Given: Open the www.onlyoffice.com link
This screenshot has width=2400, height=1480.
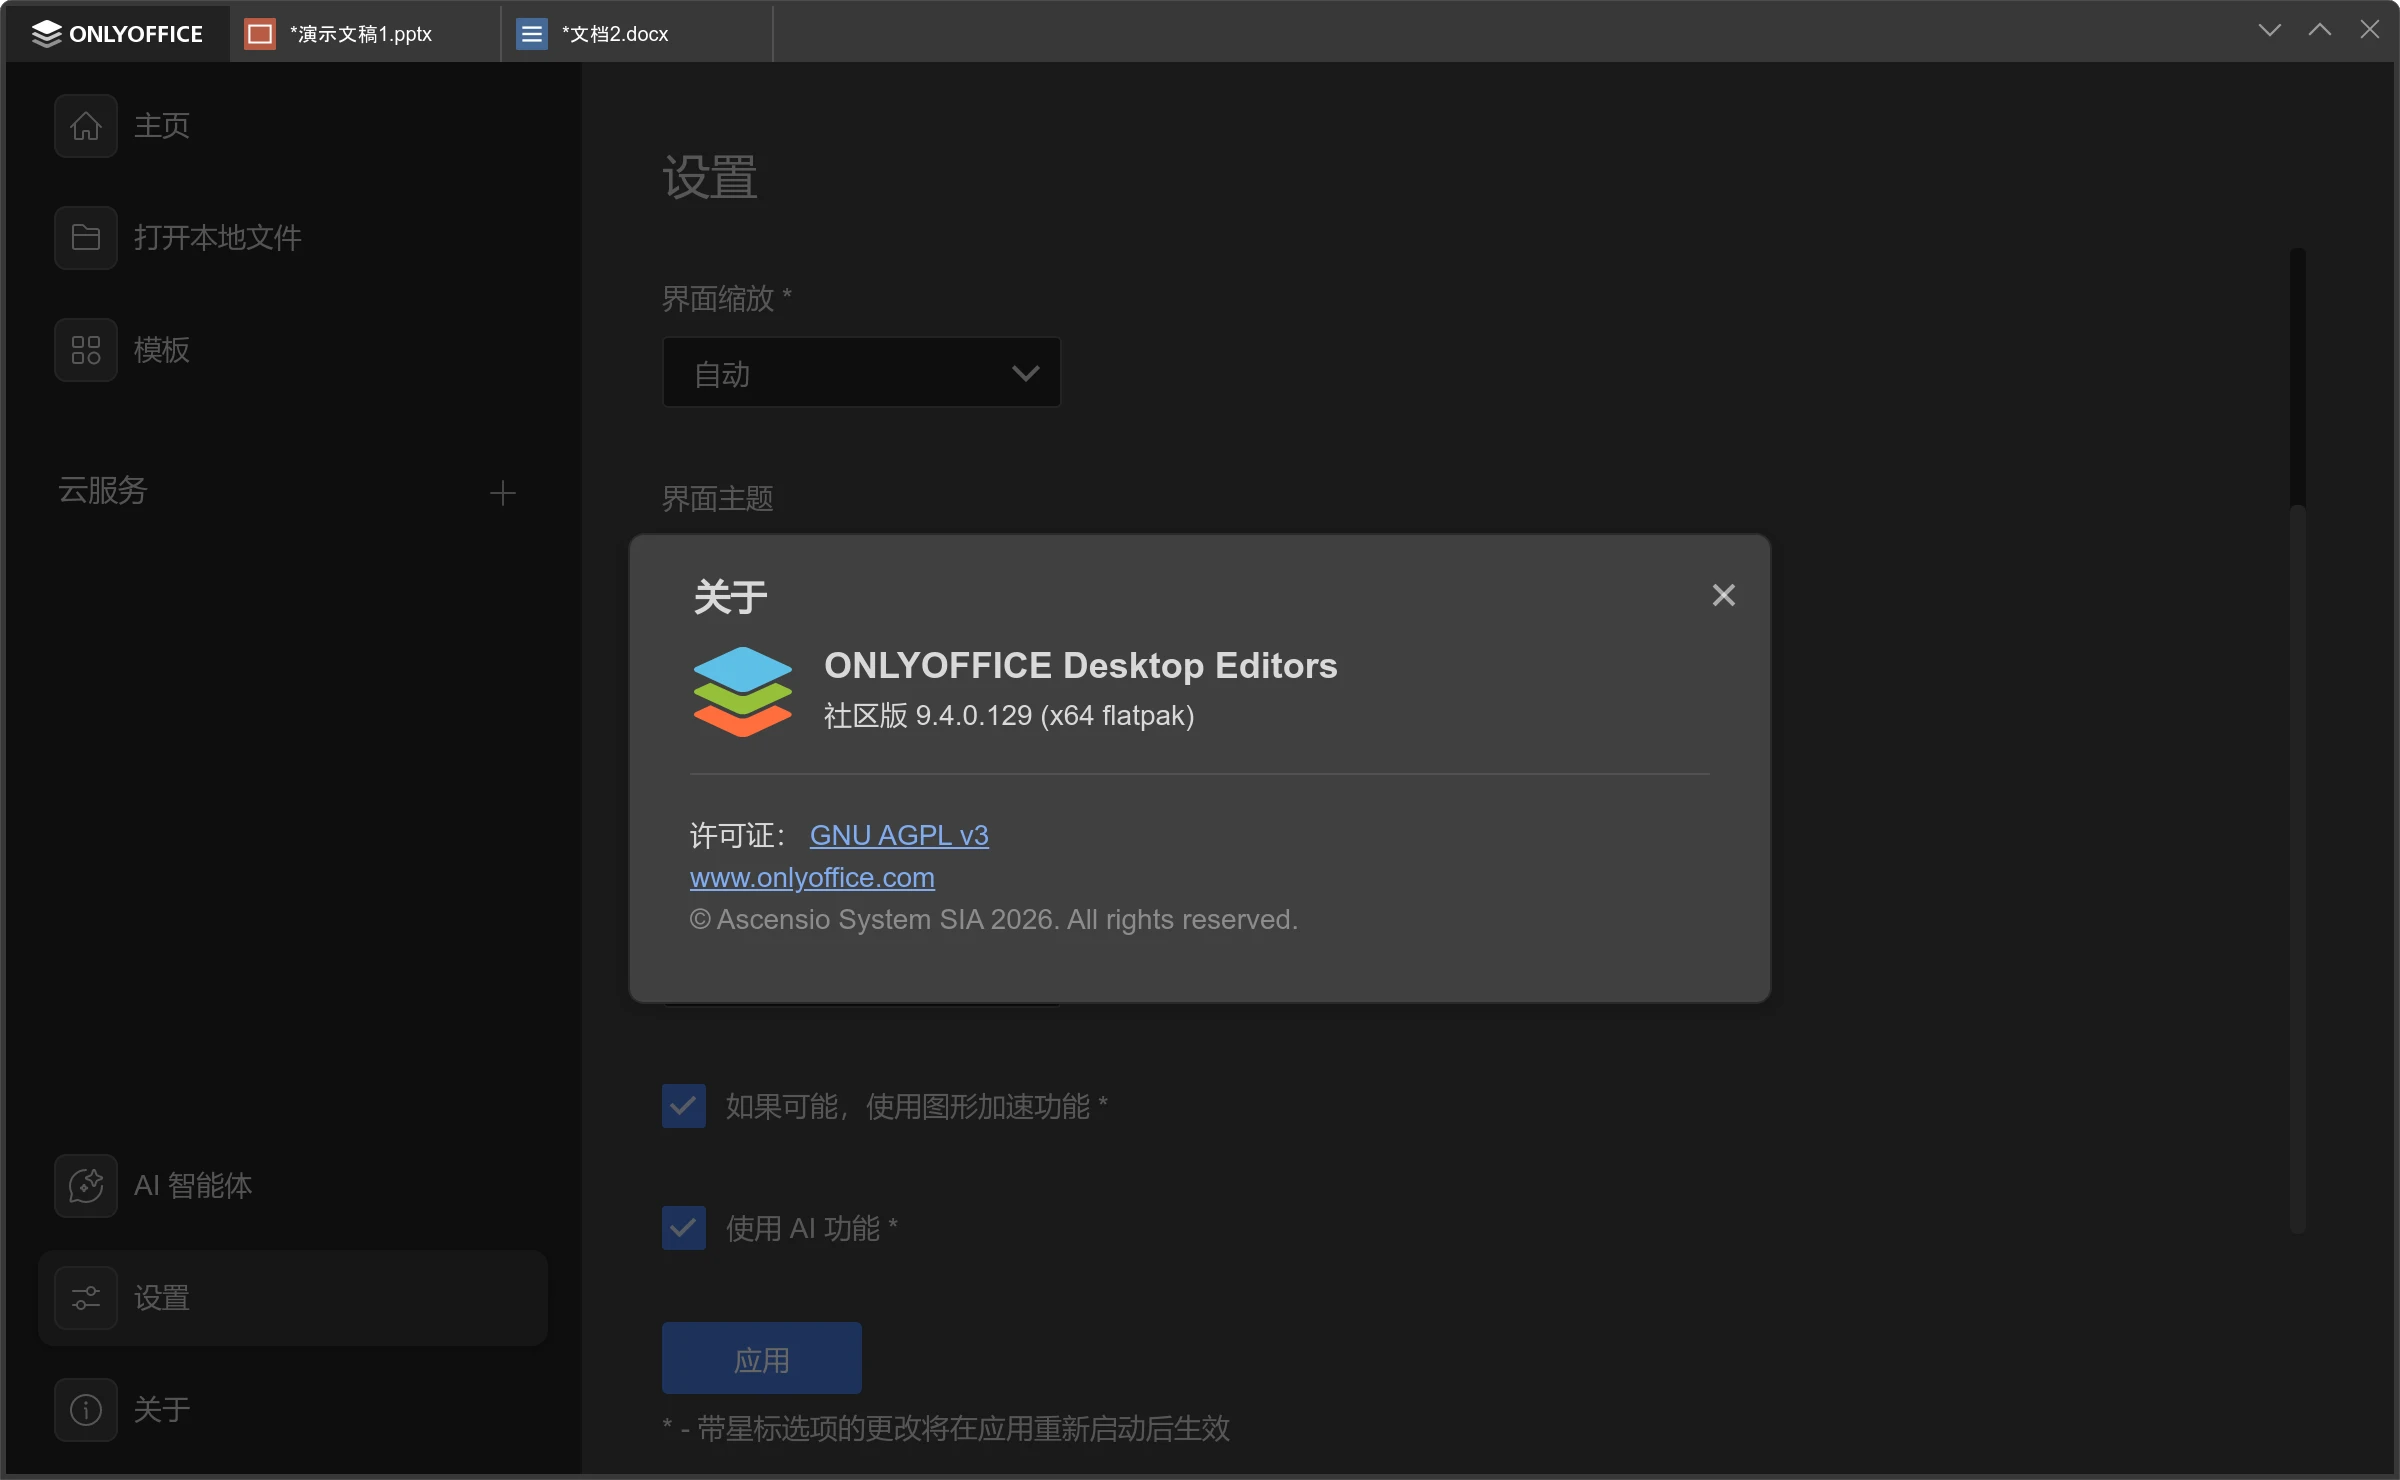Looking at the screenshot, I should pos(812,878).
